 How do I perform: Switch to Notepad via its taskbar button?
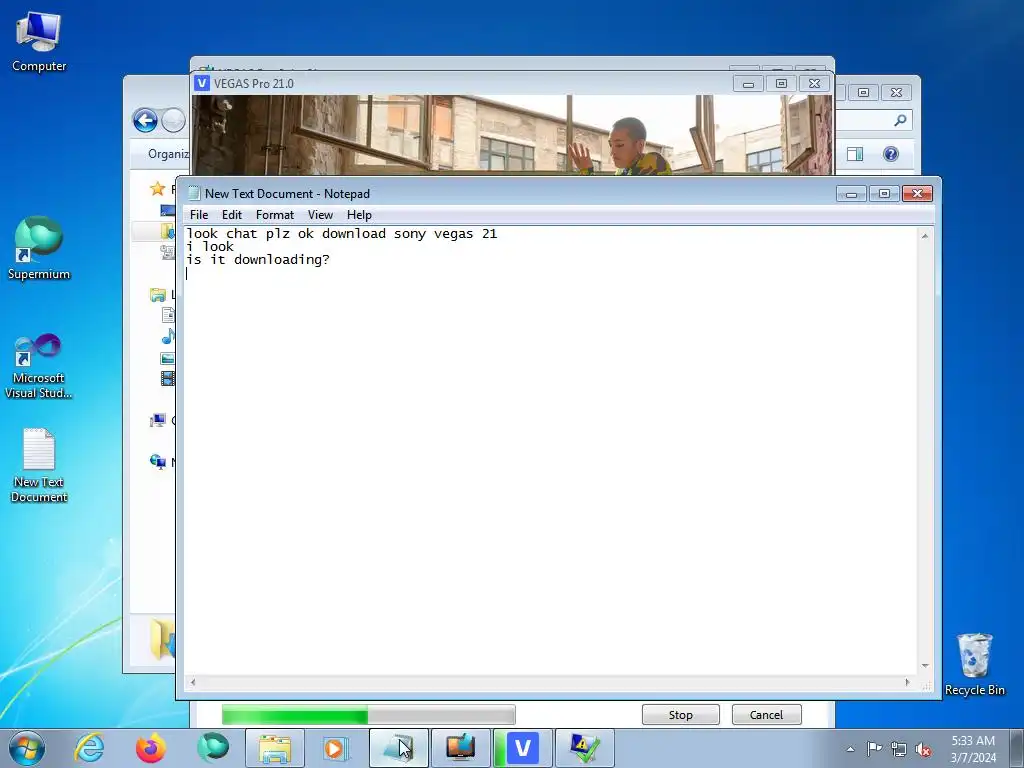398,748
